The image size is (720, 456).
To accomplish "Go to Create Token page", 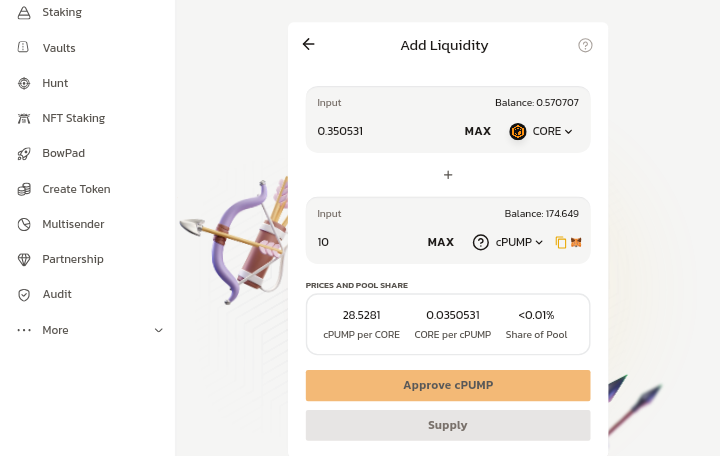I will tap(76, 189).
